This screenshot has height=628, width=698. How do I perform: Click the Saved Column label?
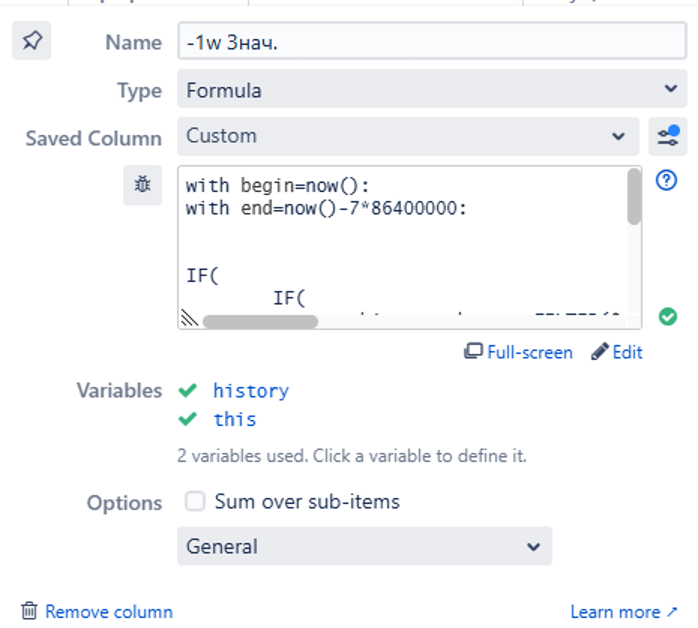point(93,138)
